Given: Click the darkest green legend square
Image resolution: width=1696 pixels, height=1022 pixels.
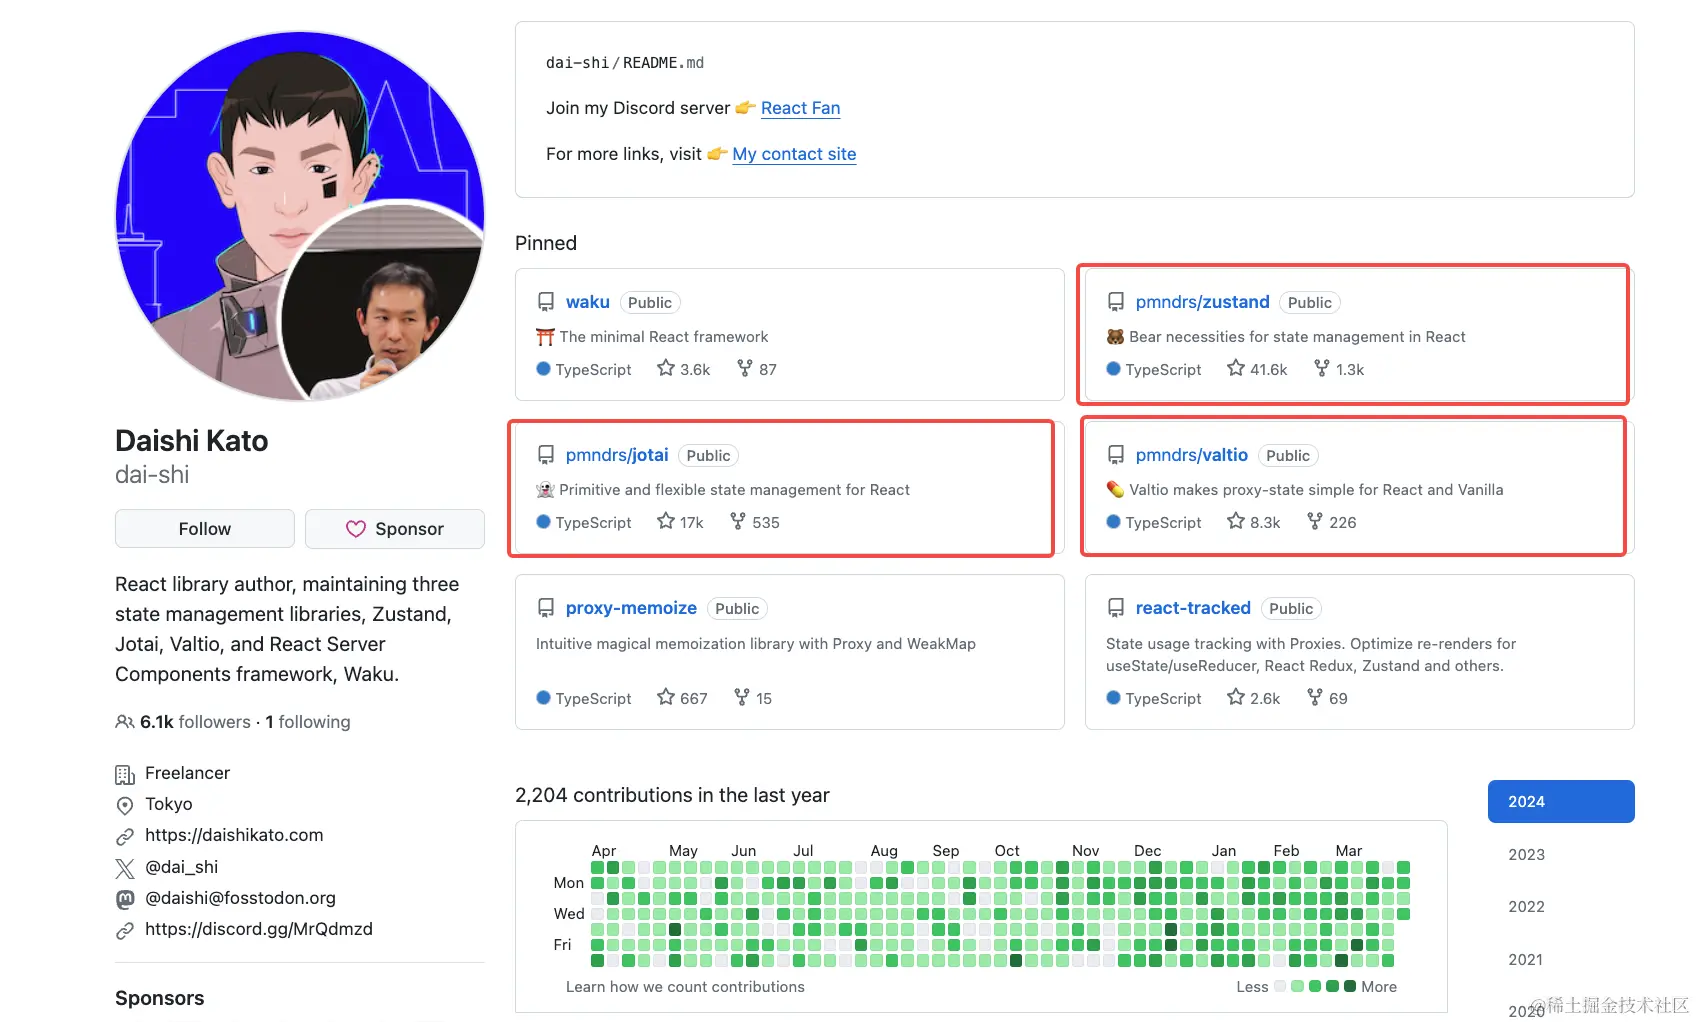Looking at the screenshot, I should [x=1350, y=986].
